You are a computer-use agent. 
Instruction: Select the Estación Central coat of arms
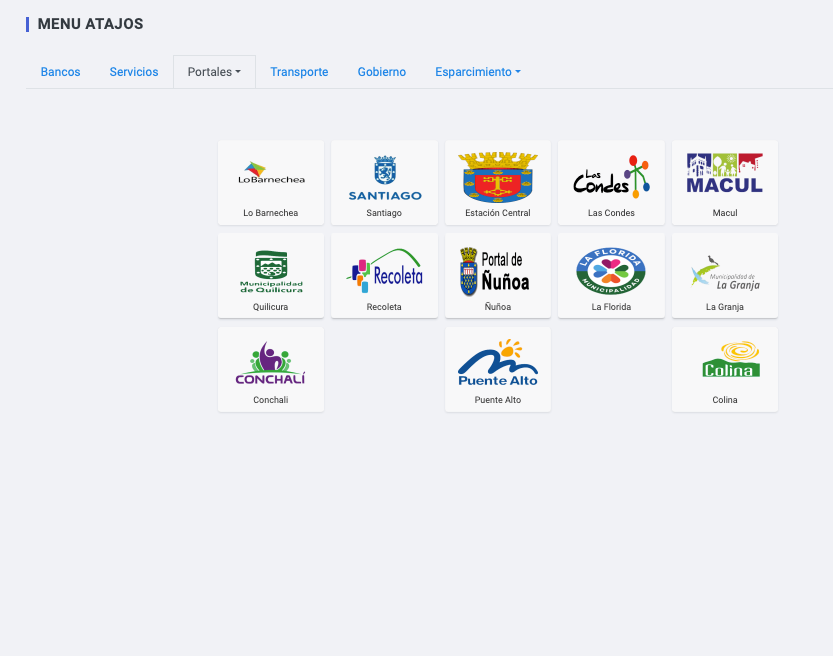click(498, 177)
